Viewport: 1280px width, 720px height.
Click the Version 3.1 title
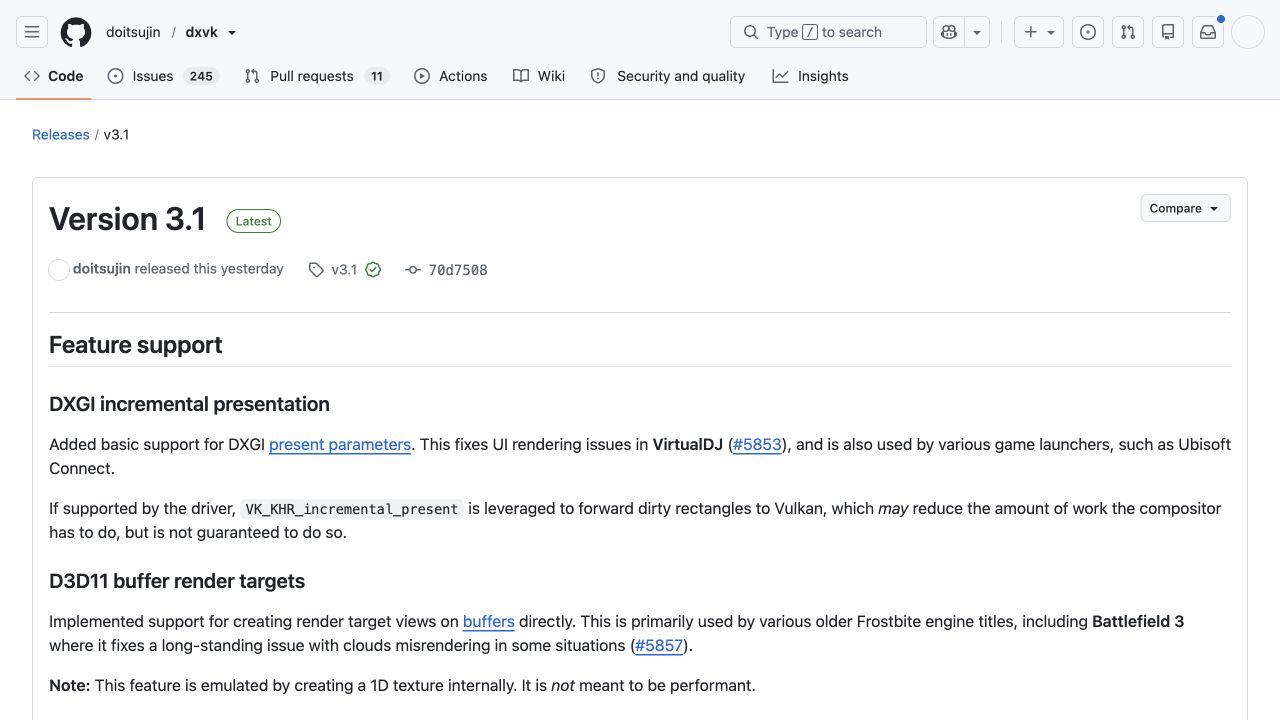127,219
